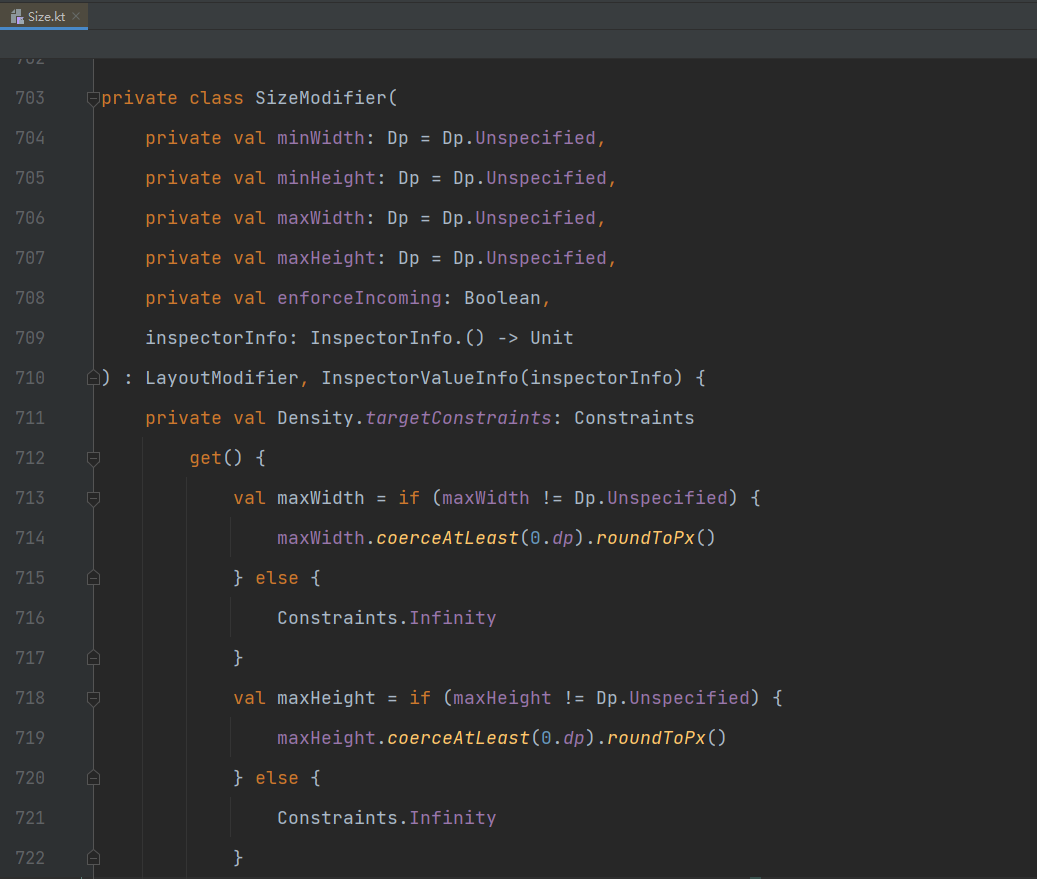Collapse the SizeModifier class via its fold arrow

(93, 98)
